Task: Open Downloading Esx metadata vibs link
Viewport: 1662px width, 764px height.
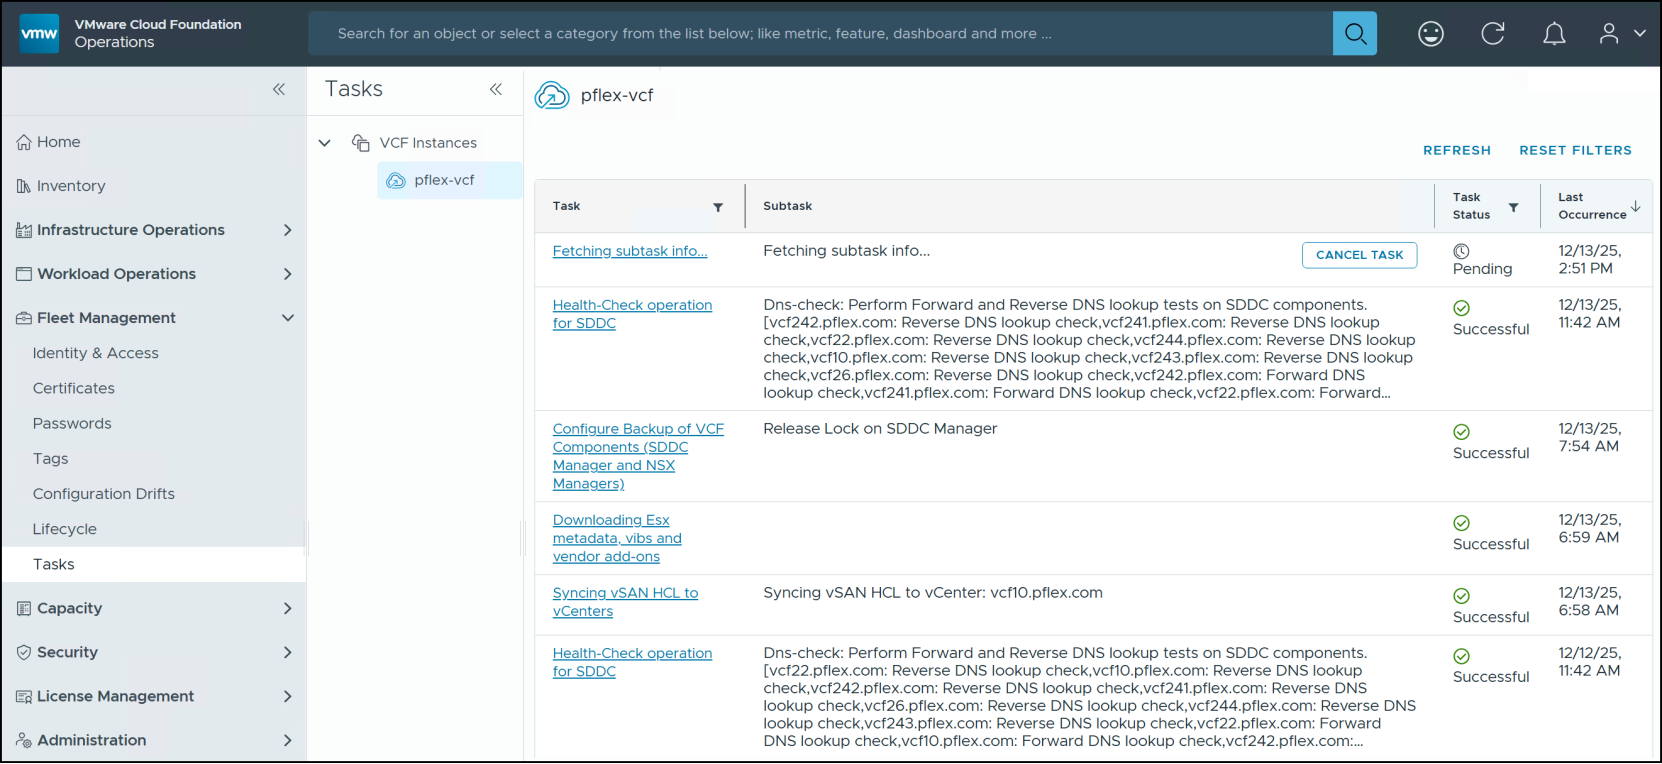Action: tap(617, 538)
